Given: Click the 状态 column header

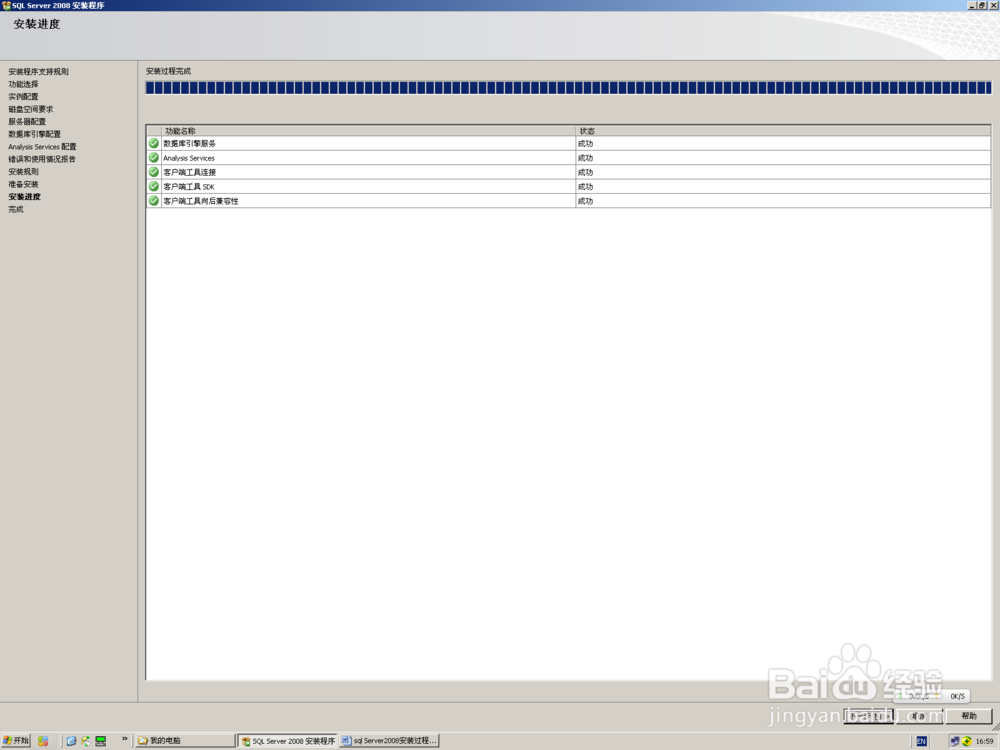Looking at the screenshot, I should click(783, 131).
